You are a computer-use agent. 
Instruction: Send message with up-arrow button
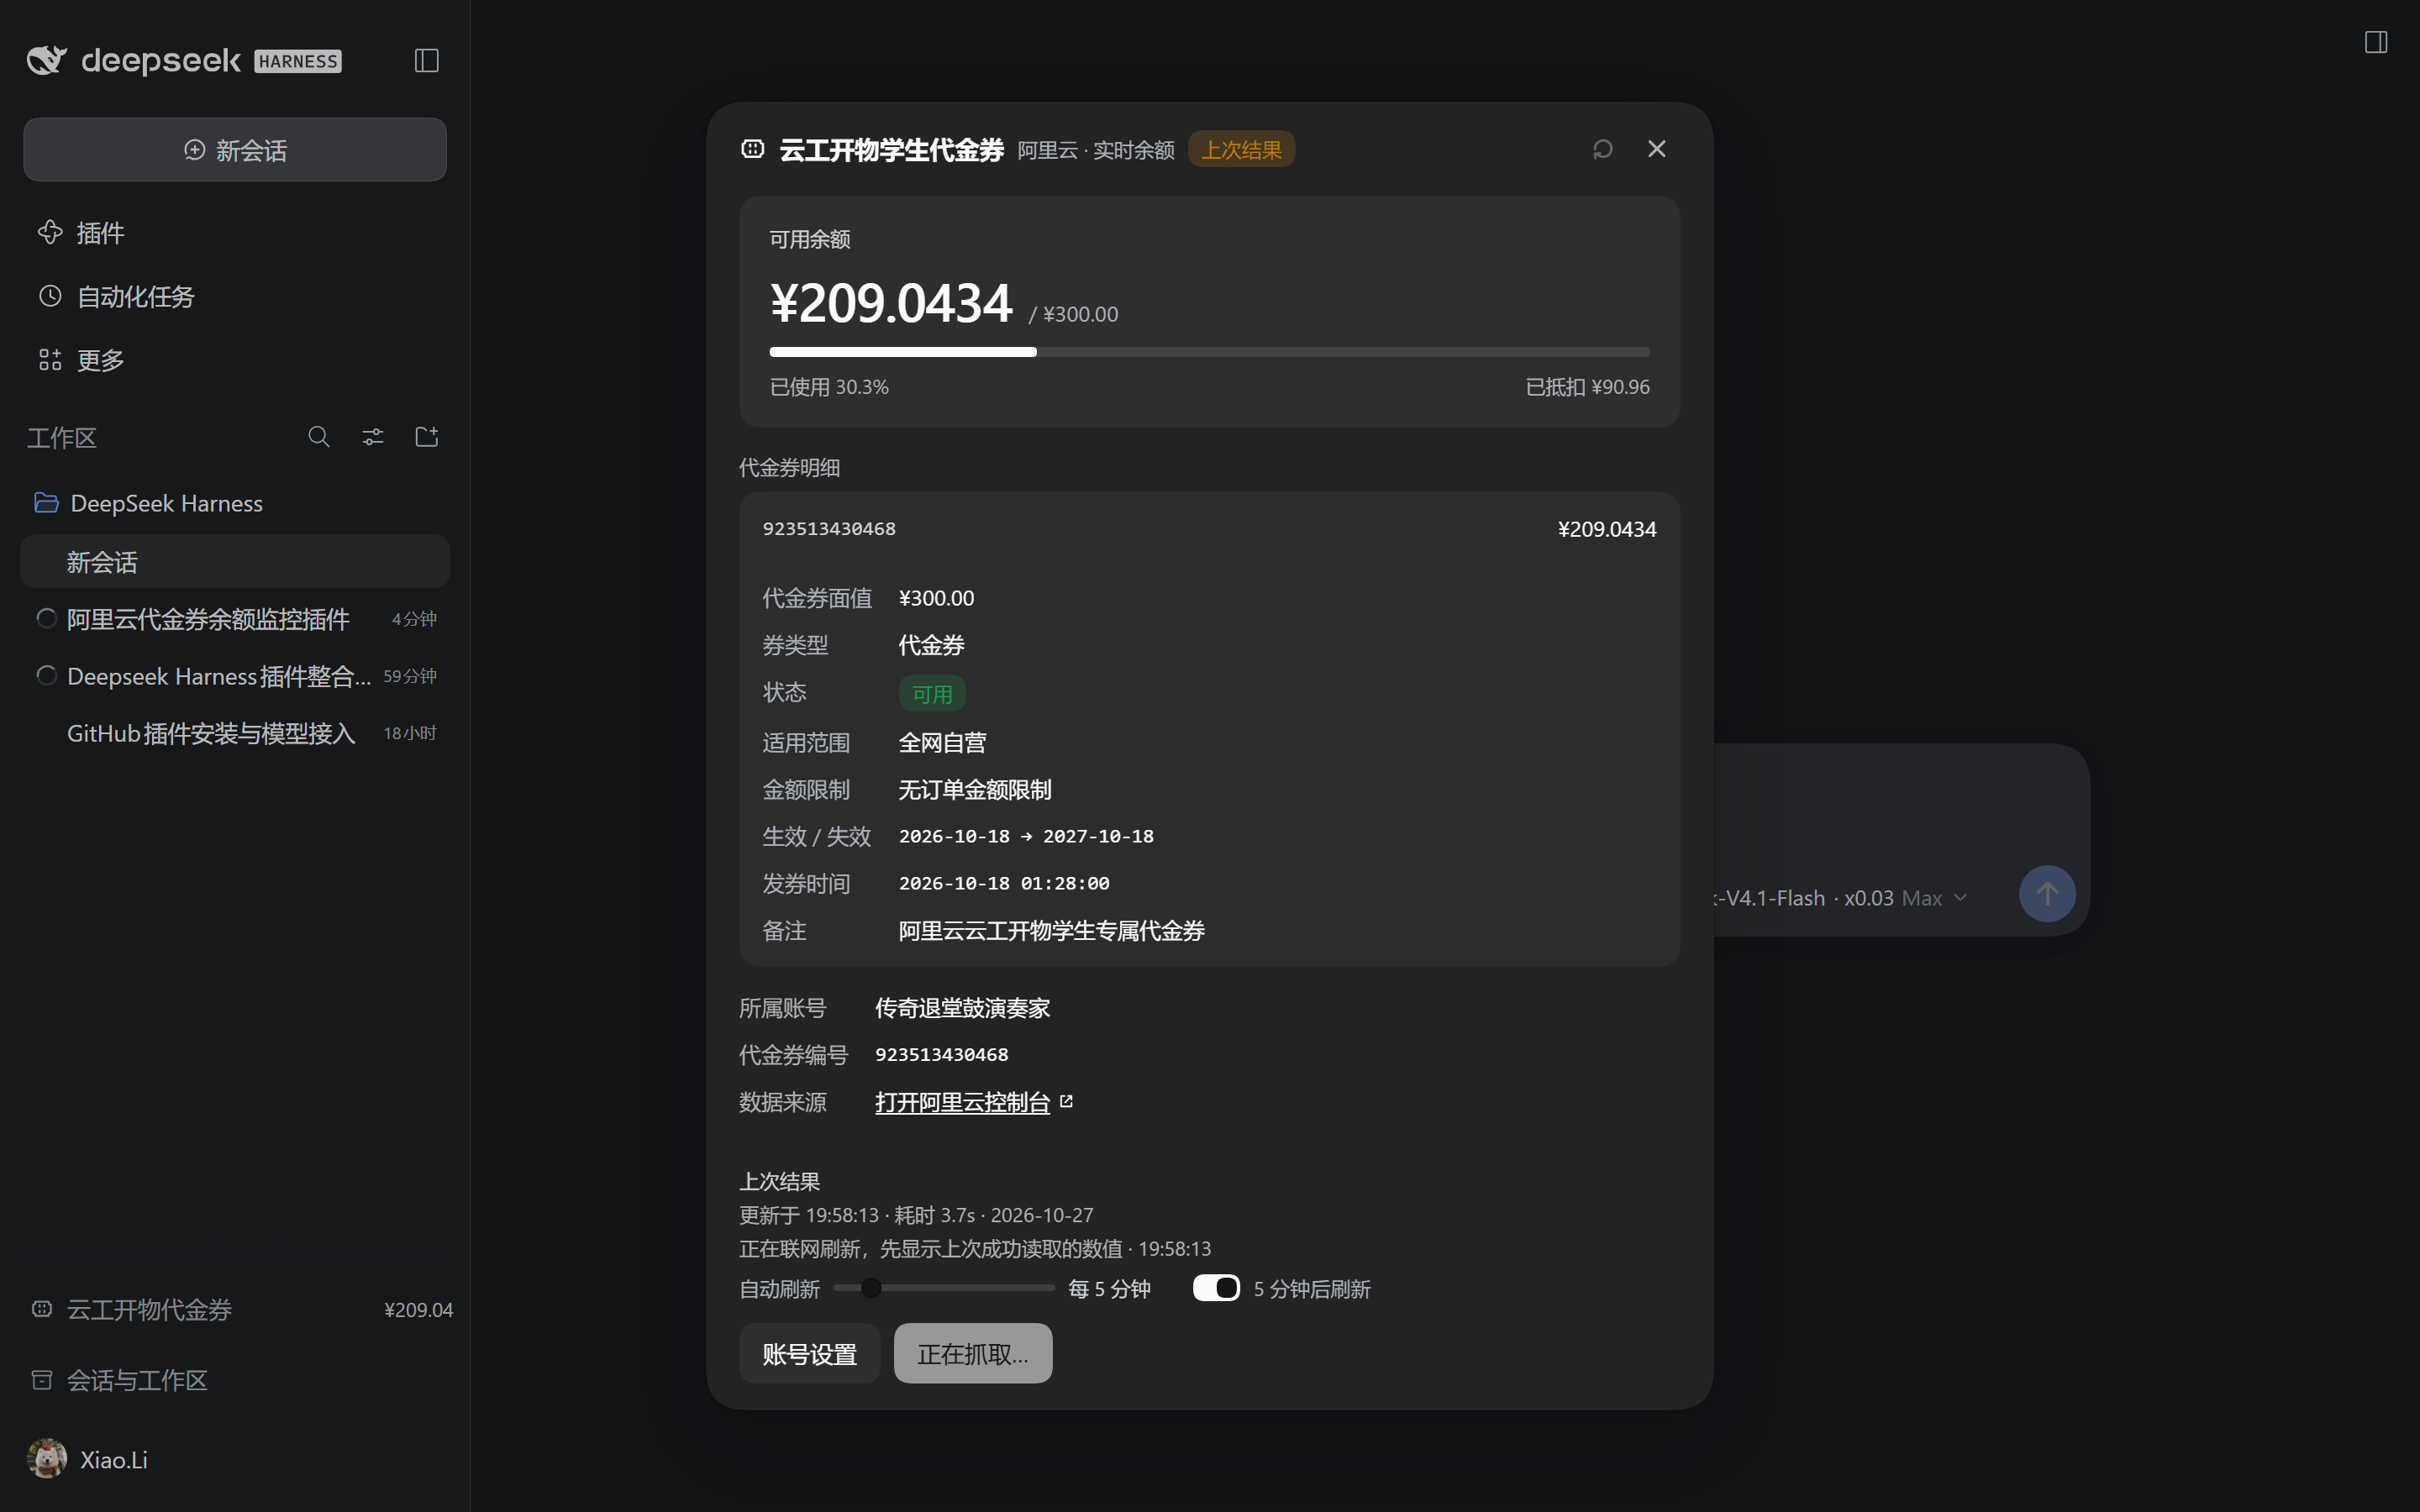(x=2047, y=894)
